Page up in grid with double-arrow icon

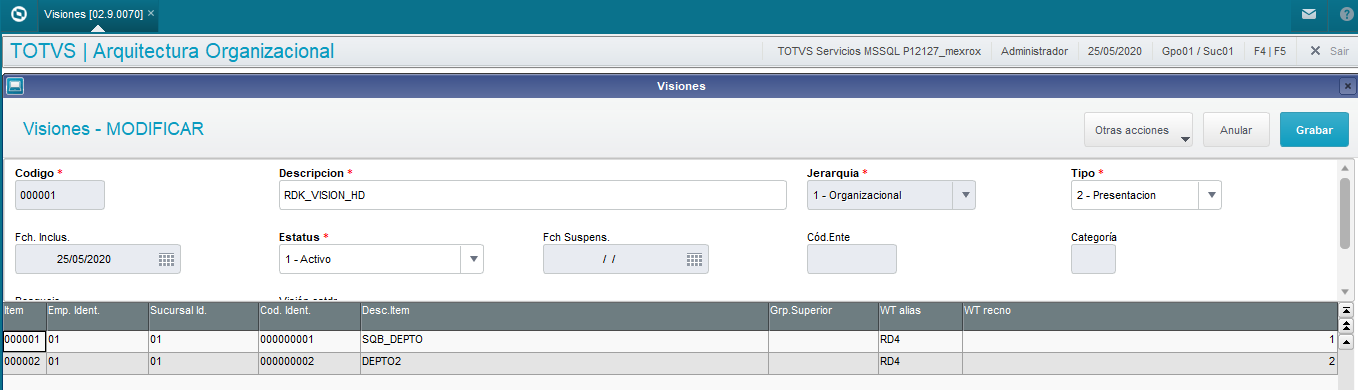pos(1345,326)
